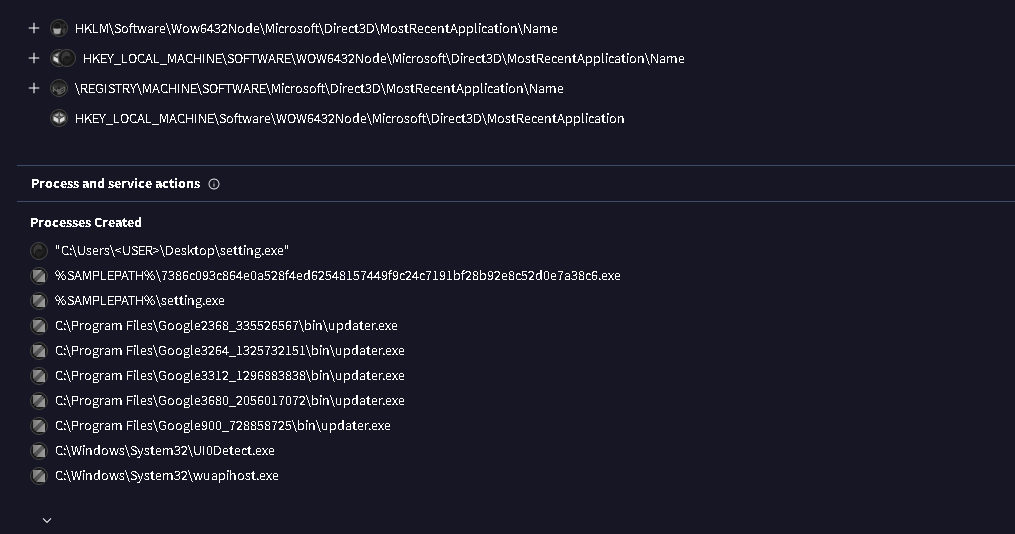Select the Google3264_1325732151 updater.exe process path
1015x534 pixels.
[229, 350]
